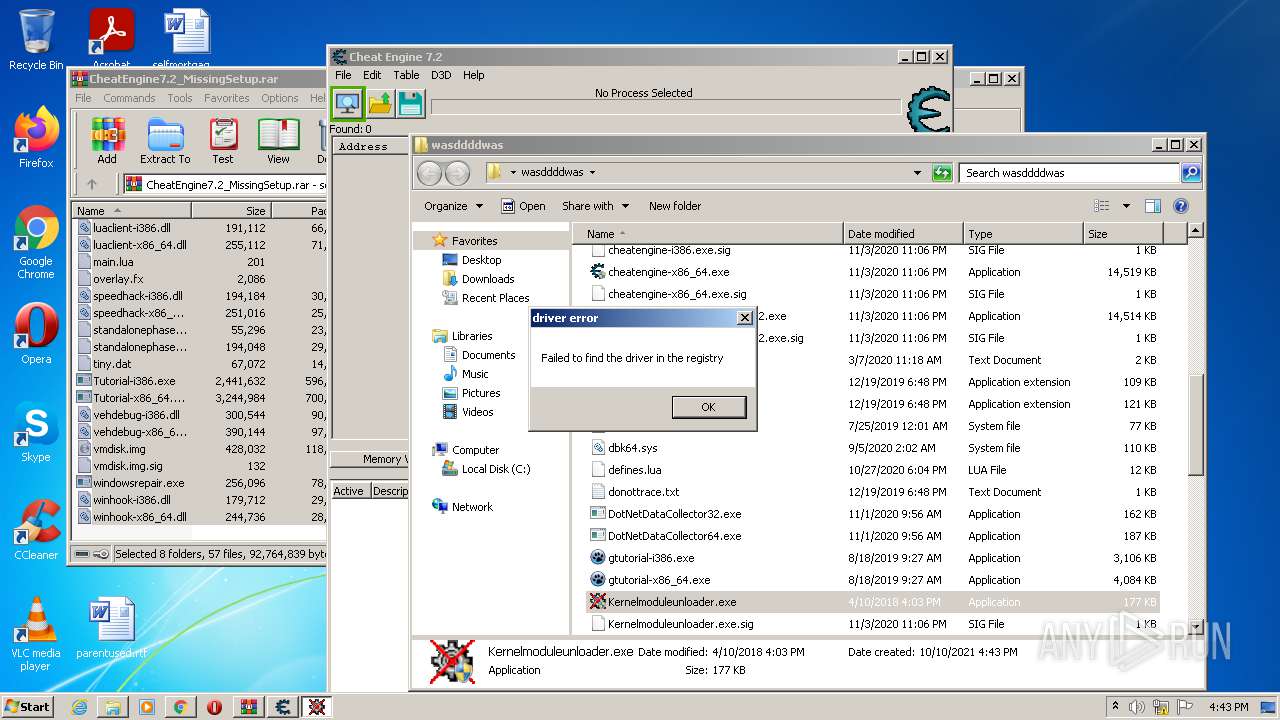1280x720 pixels.
Task: Sort Explorer by Type column
Action: pyautogui.click(x=1023, y=234)
